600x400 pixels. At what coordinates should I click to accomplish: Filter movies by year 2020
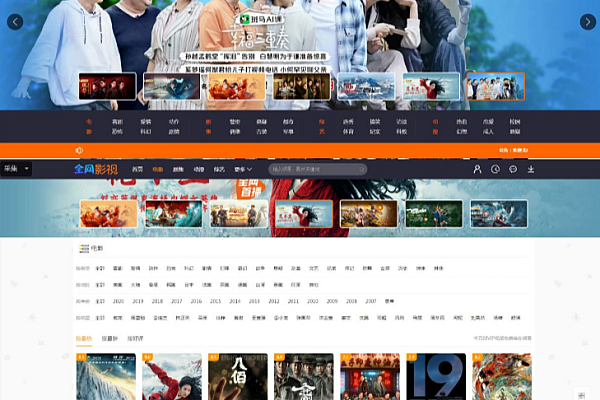tap(118, 301)
